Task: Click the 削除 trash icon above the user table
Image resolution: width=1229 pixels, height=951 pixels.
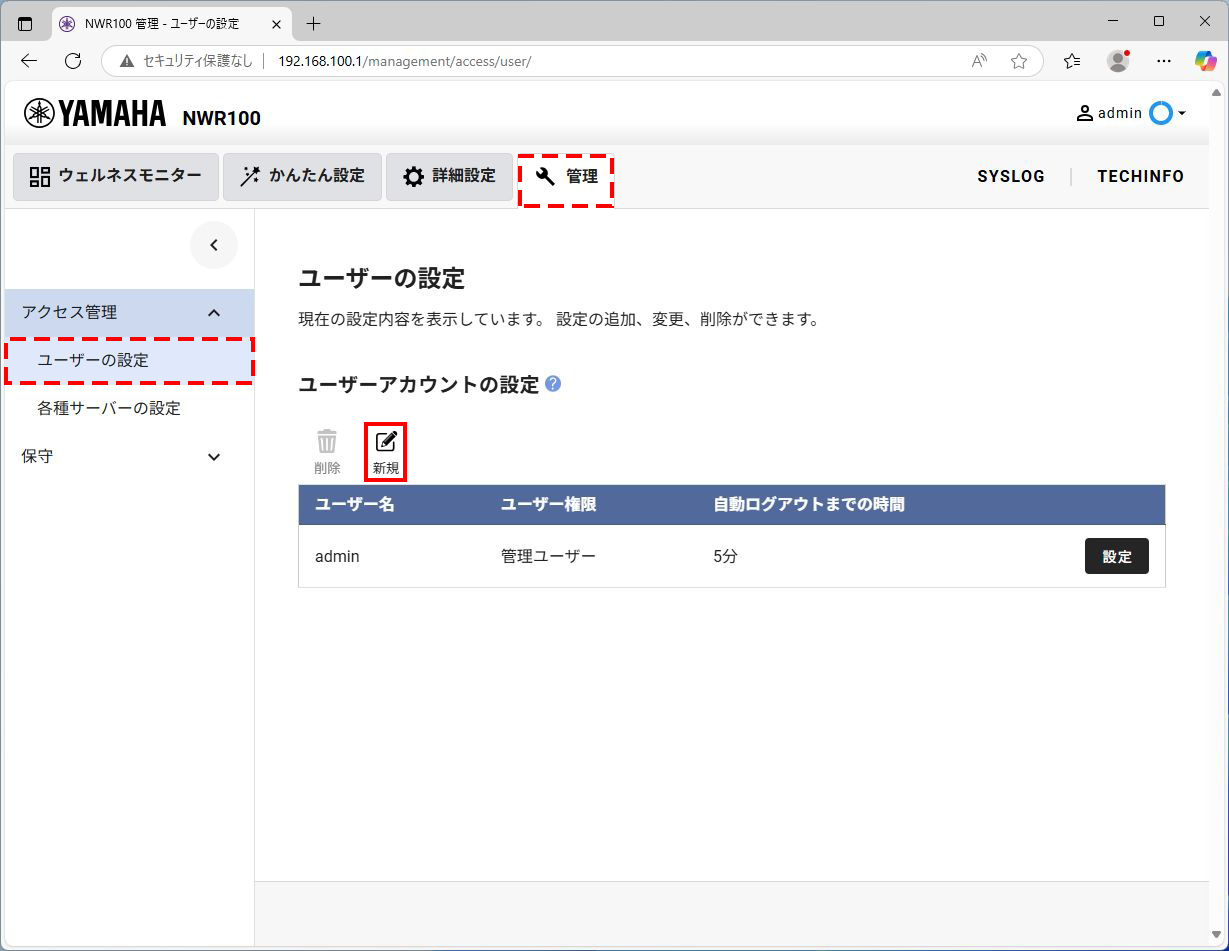Action: point(327,441)
